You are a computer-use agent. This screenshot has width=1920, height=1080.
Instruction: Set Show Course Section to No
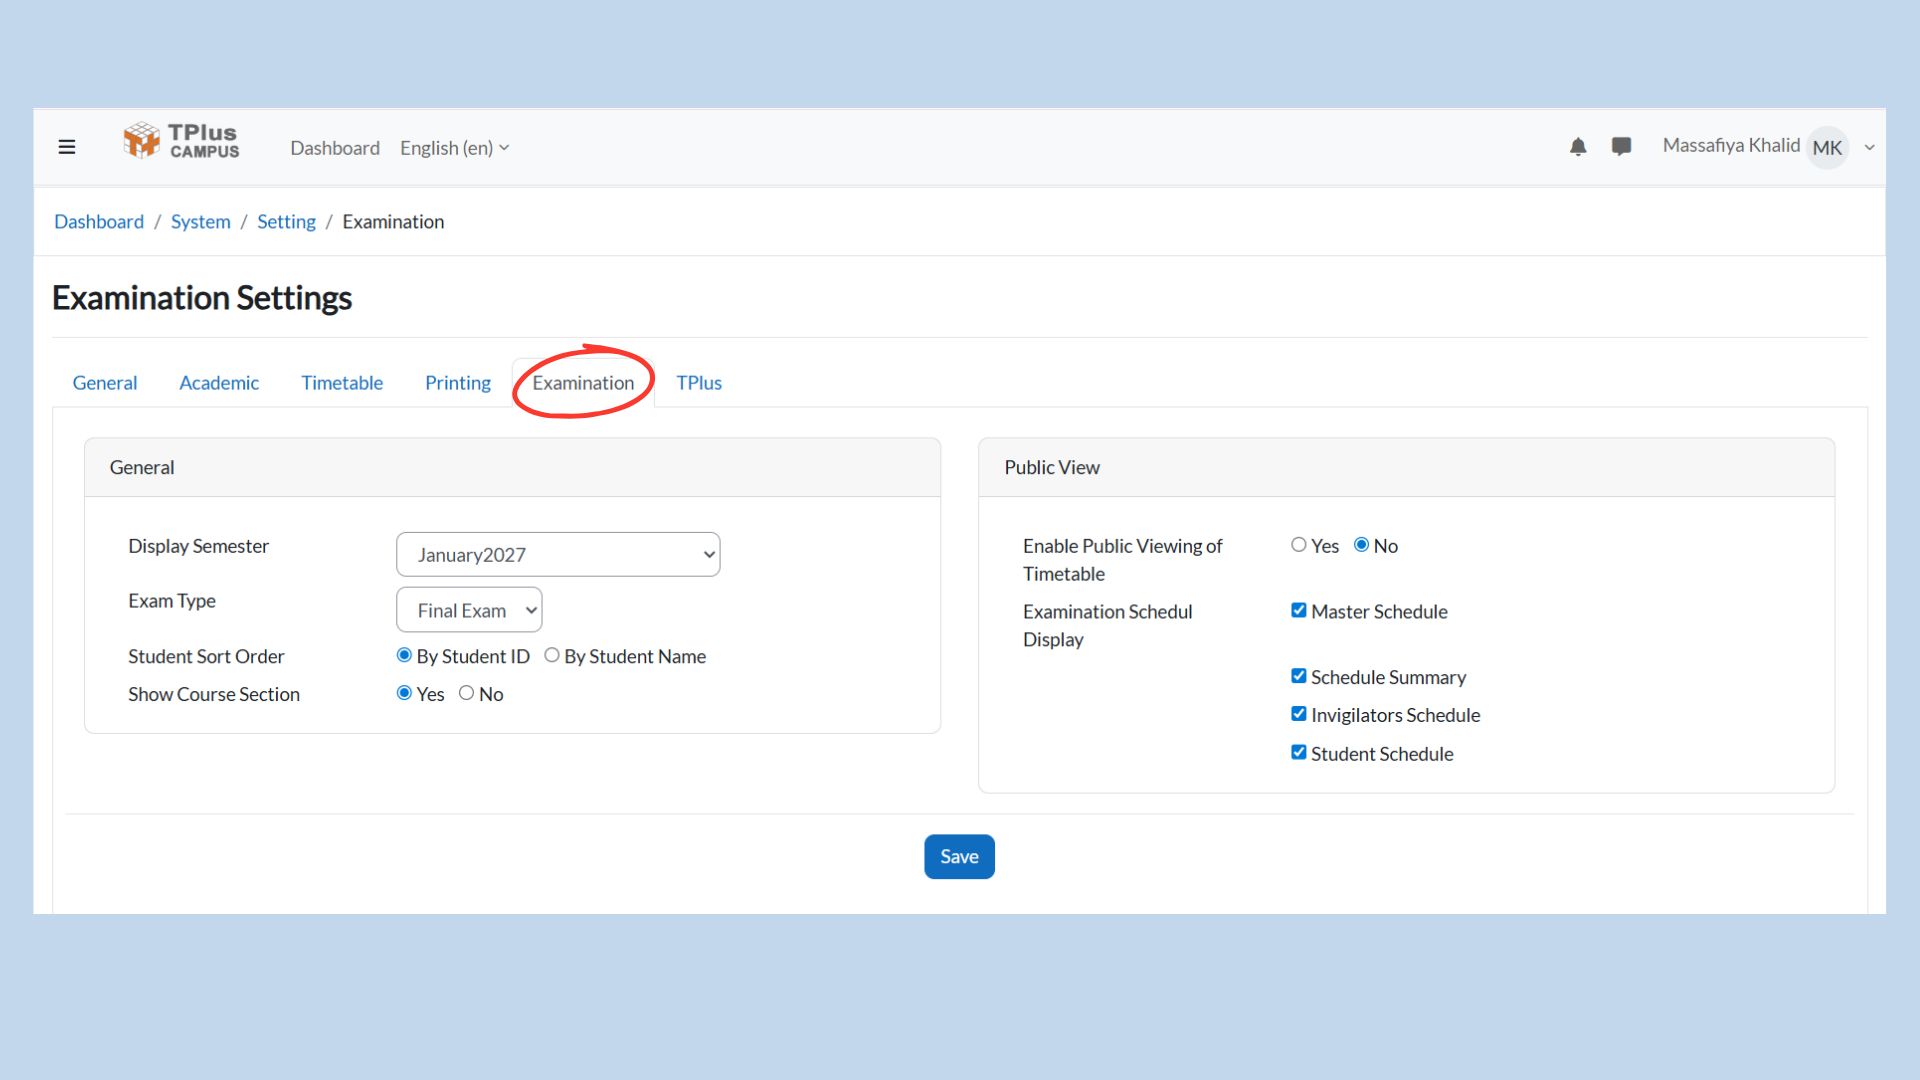pos(466,693)
